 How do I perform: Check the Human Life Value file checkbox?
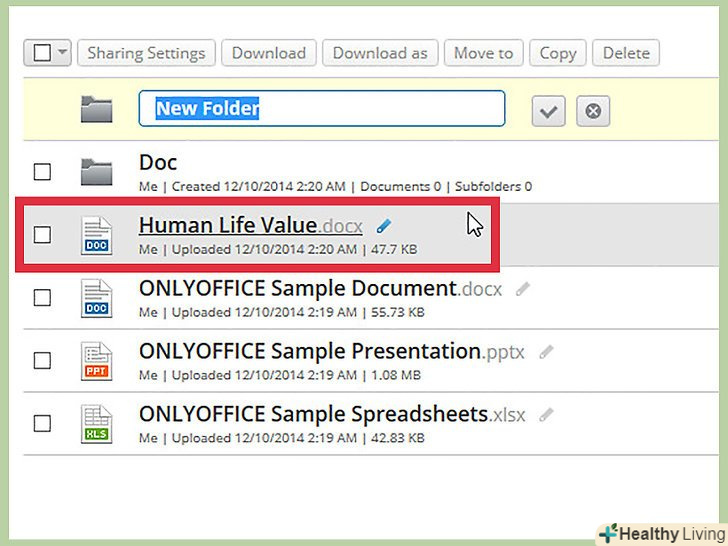(x=42, y=235)
